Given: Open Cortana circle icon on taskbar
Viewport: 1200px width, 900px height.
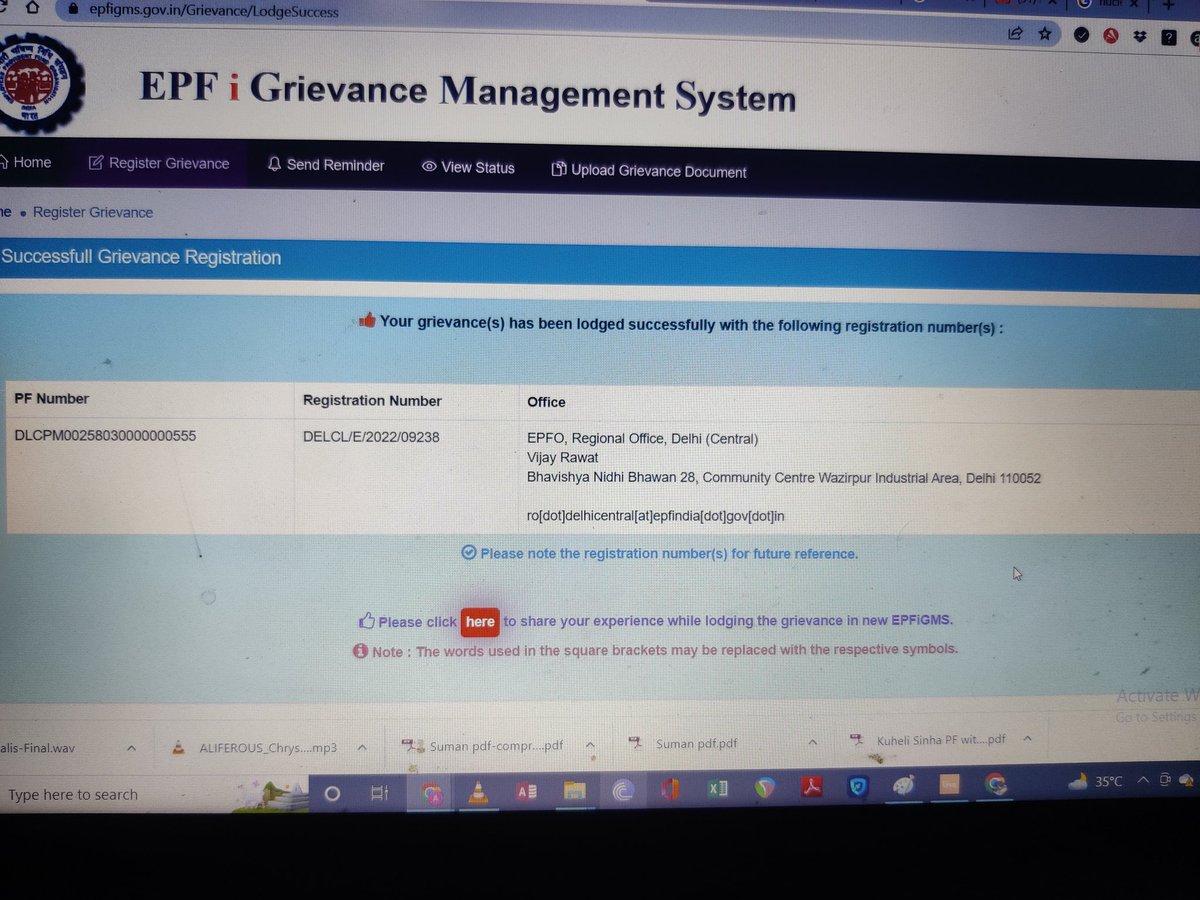Looking at the screenshot, I should [333, 794].
